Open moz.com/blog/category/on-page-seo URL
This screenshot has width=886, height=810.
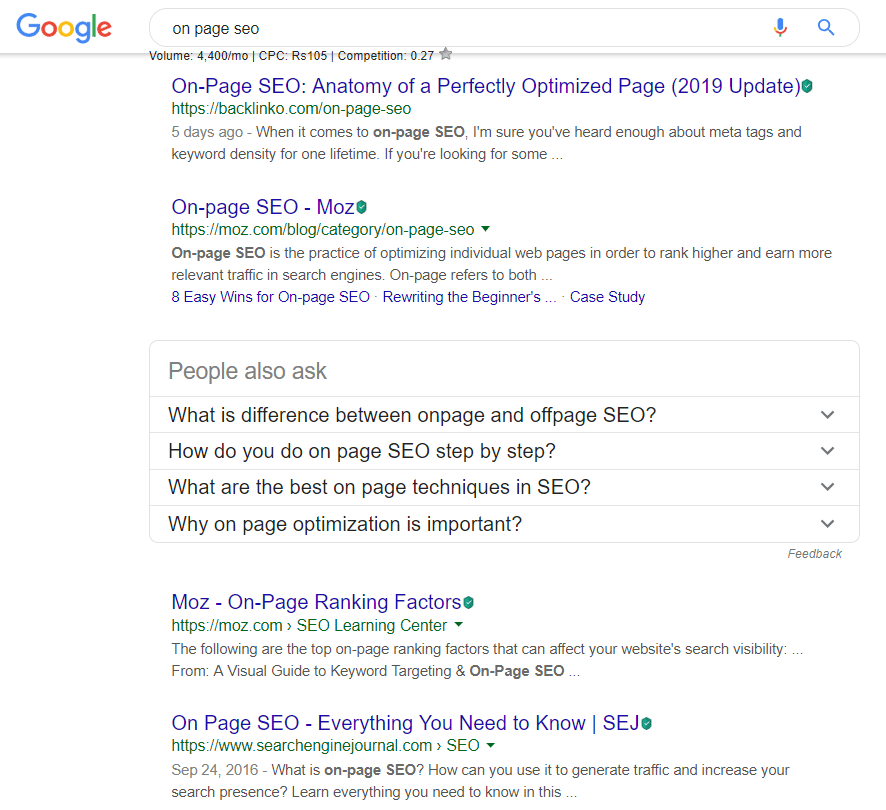[323, 229]
